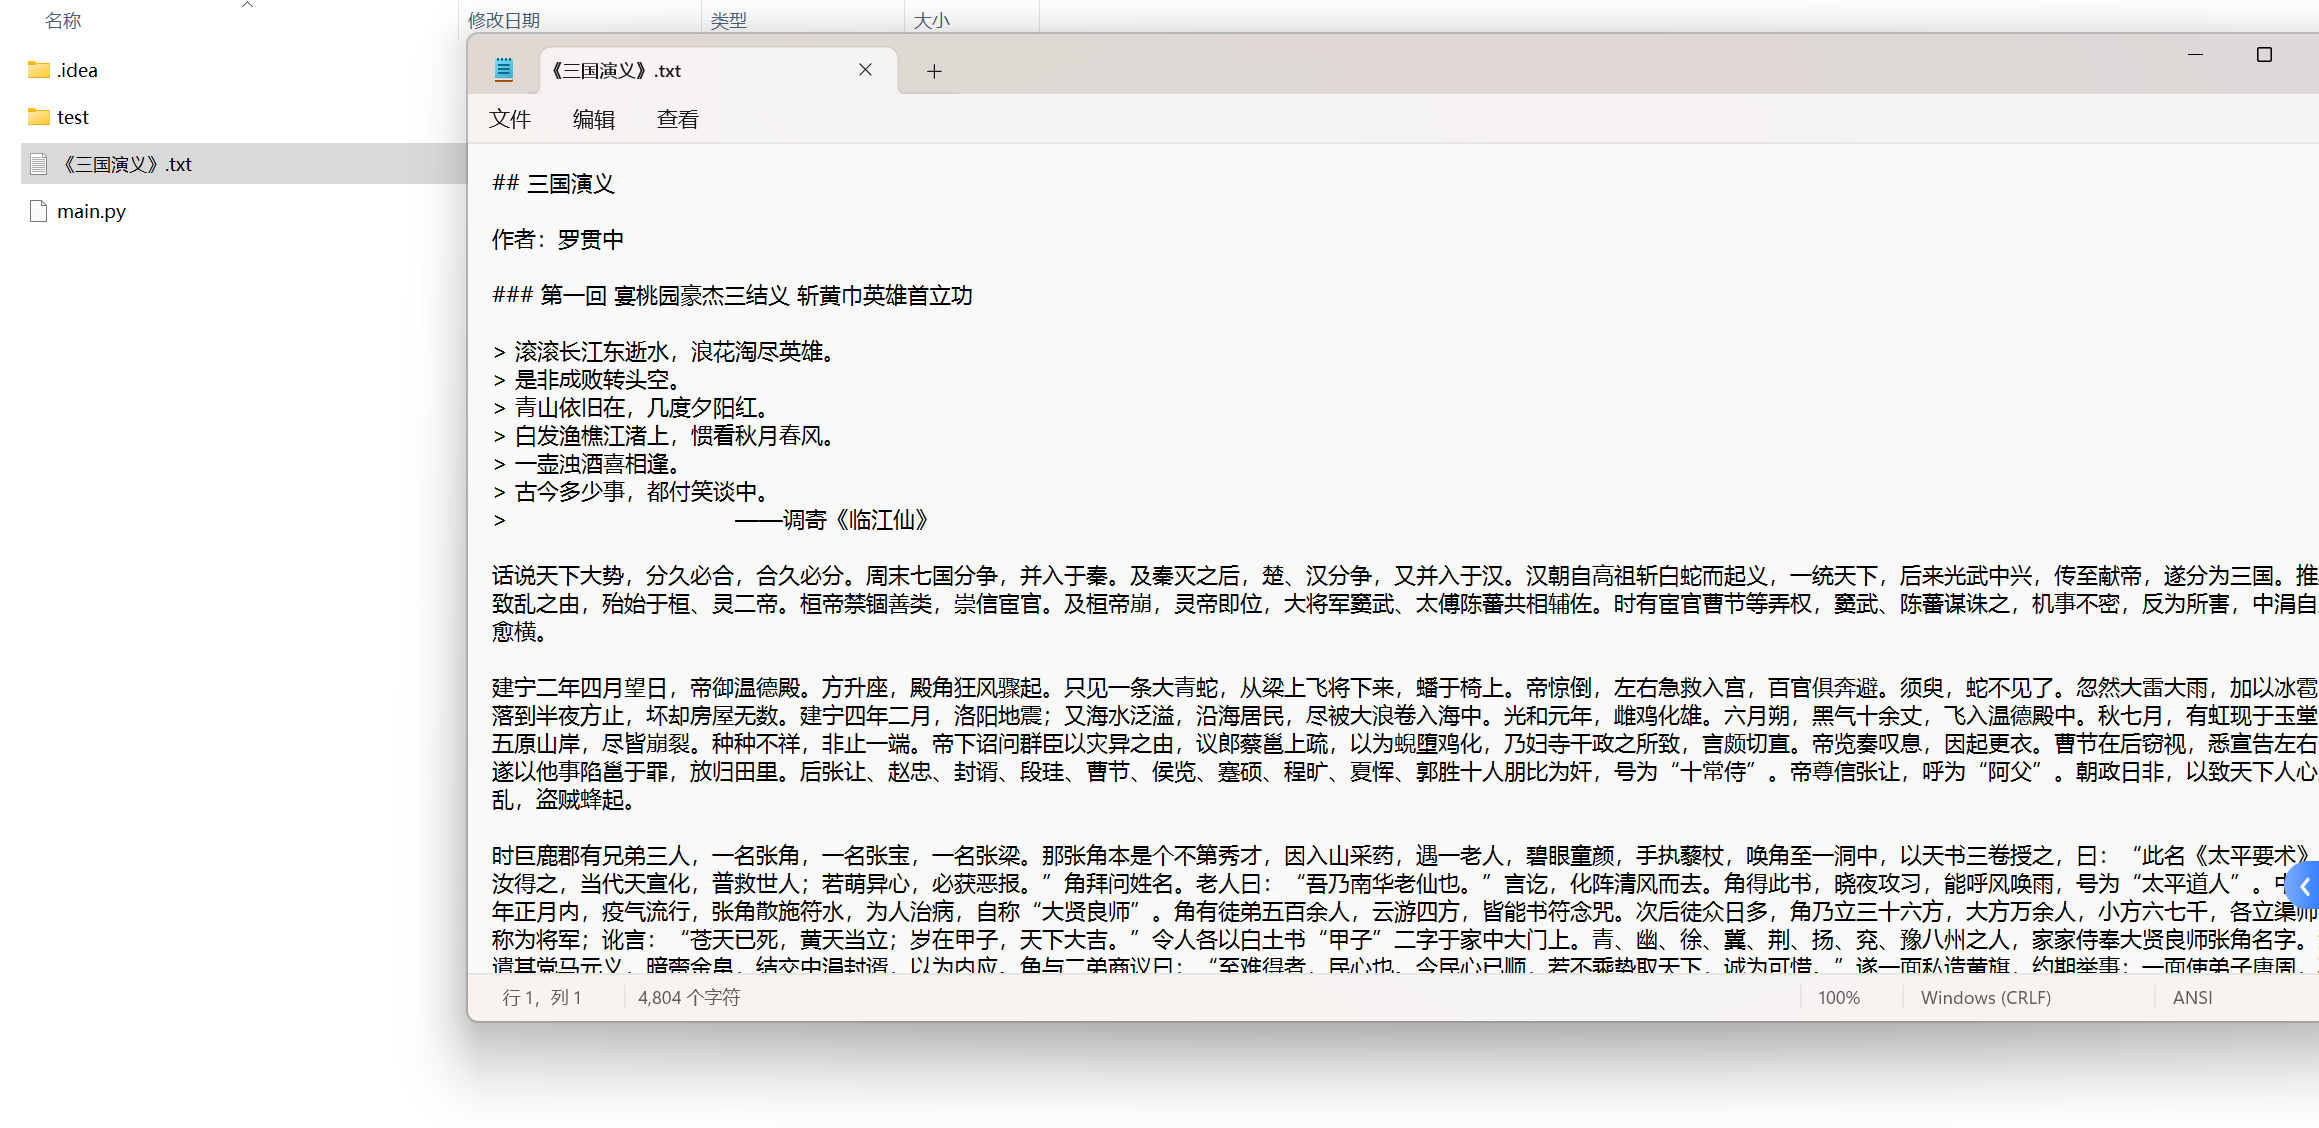This screenshot has height=1128, width=2319.
Task: Open the 编辑 menu
Action: (594, 119)
